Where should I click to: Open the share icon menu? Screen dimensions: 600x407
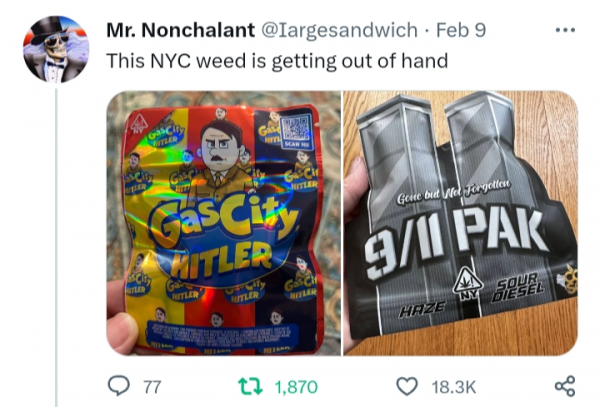point(565,386)
